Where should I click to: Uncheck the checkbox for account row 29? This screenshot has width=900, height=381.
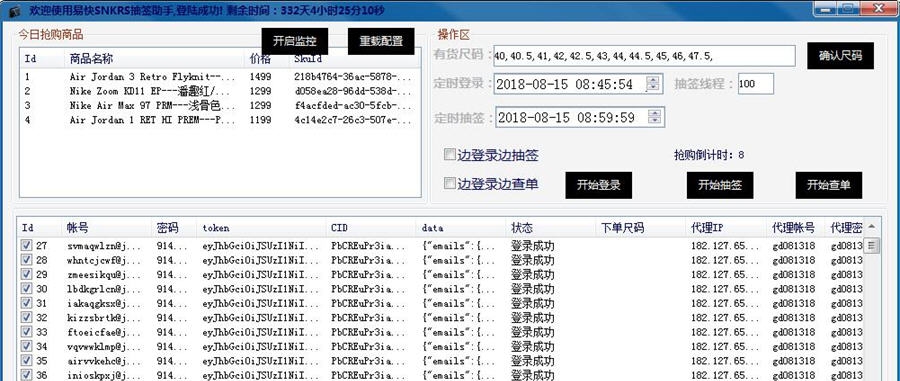click(26, 274)
